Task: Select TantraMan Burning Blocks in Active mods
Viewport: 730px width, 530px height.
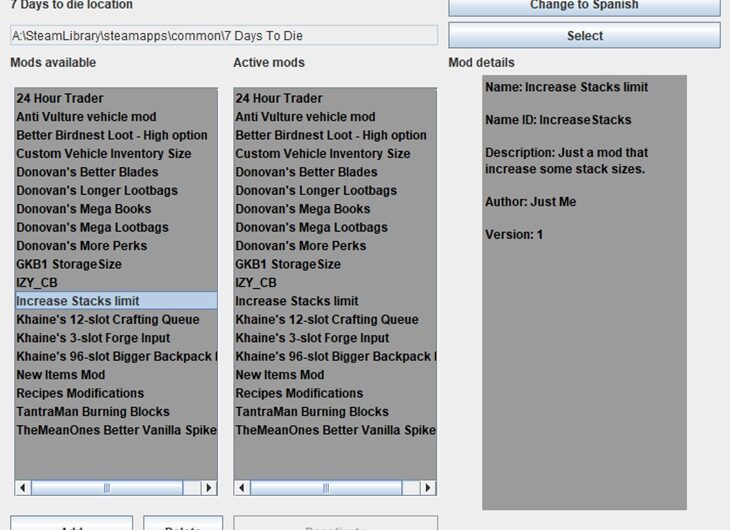Action: (x=335, y=412)
